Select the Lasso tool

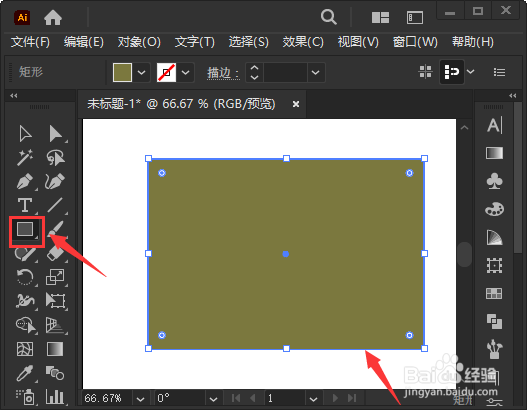[55, 157]
